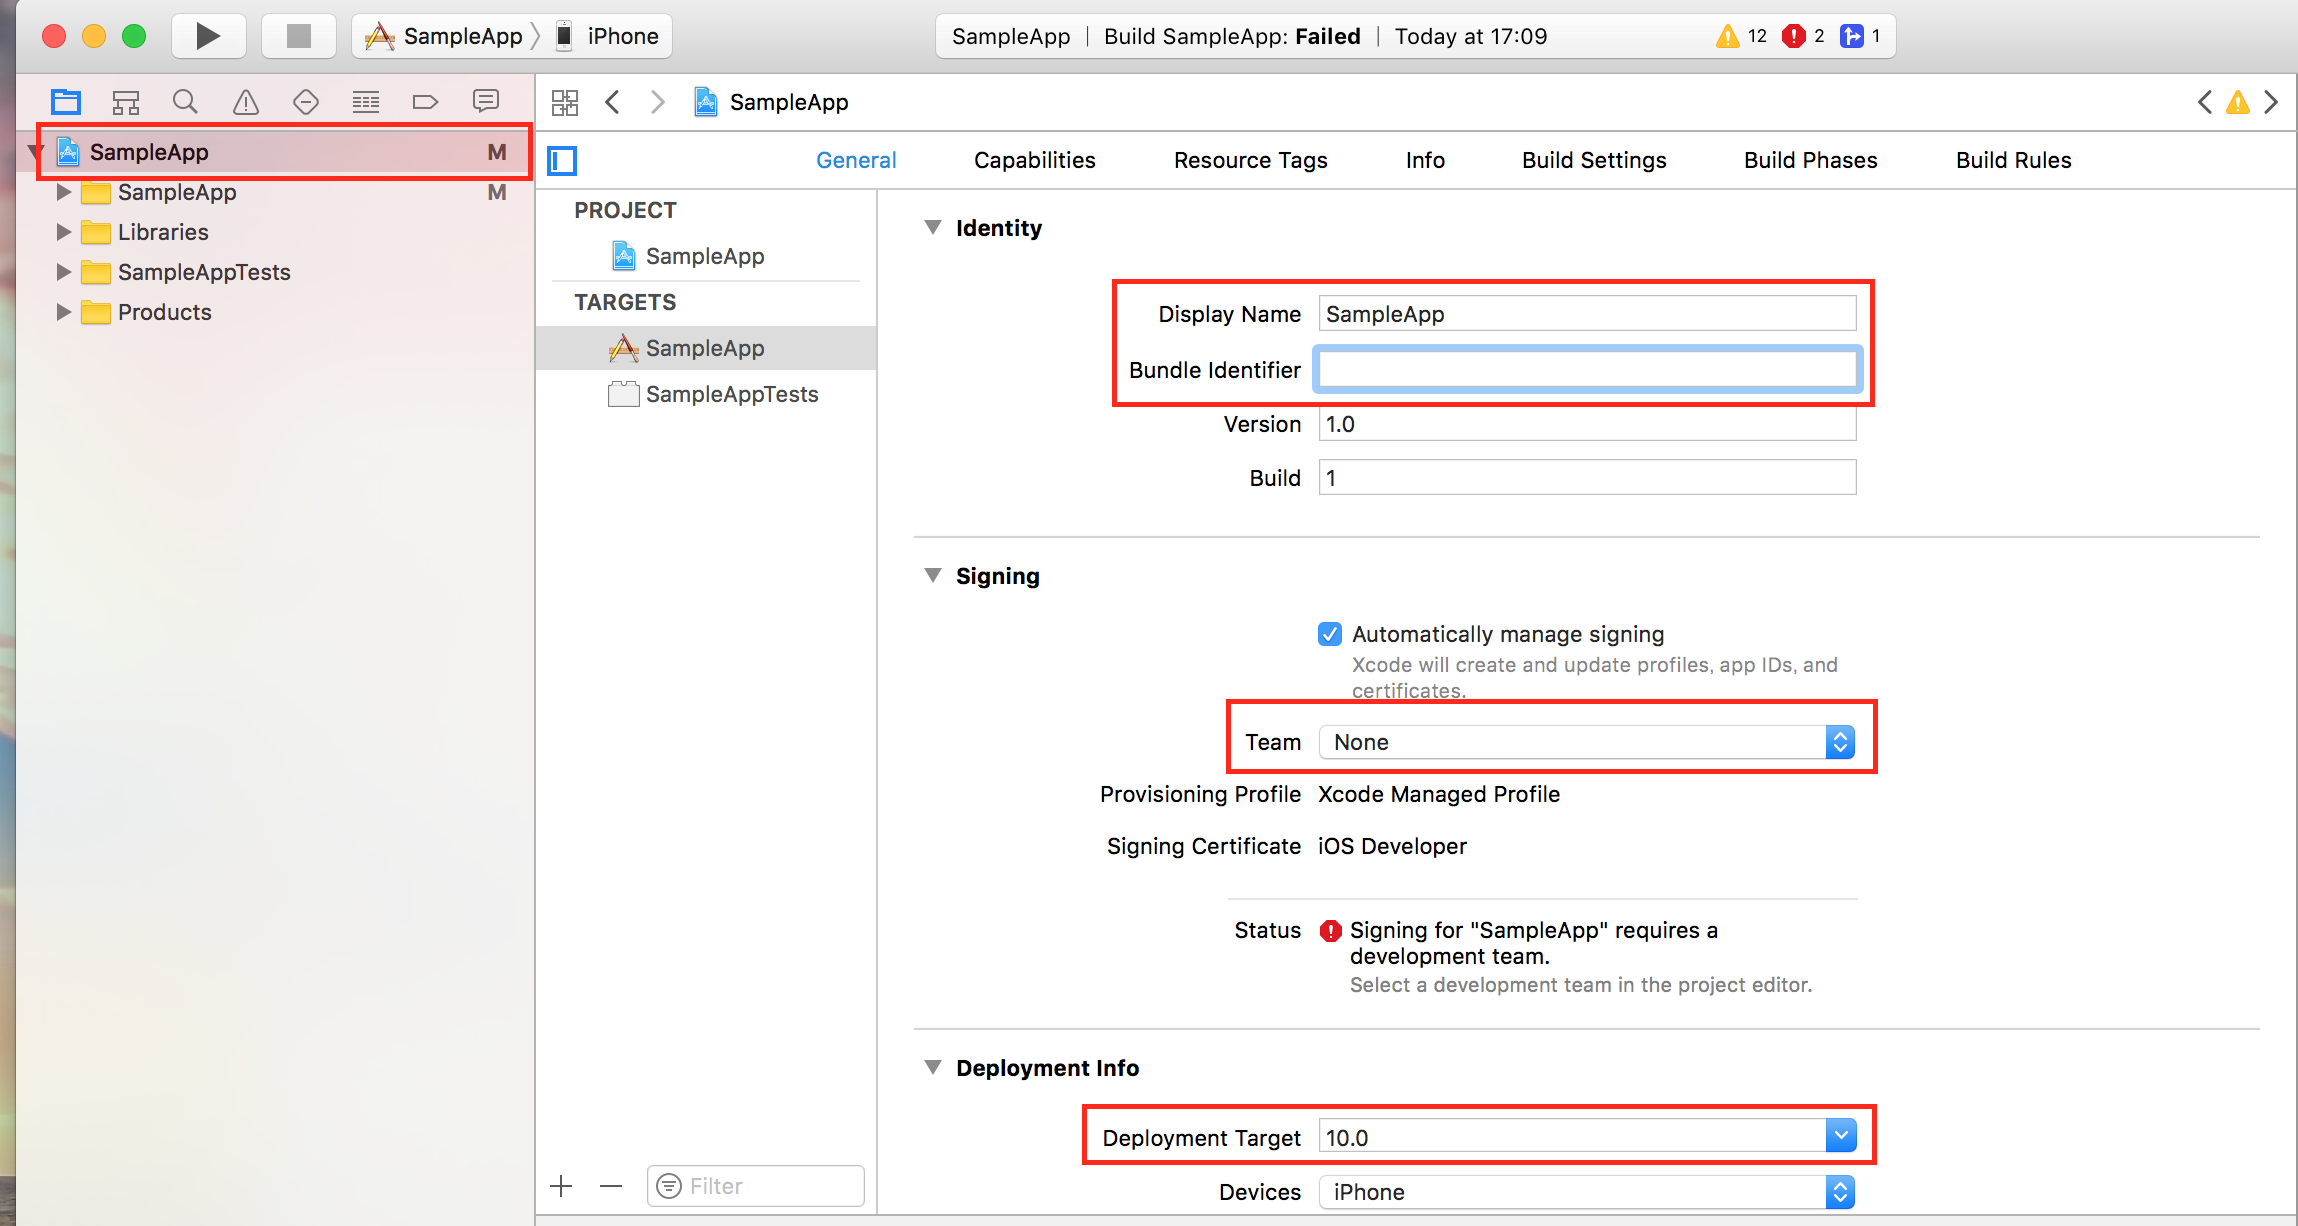This screenshot has height=1226, width=2298.
Task: Click the jump bar warning triangle
Action: click(x=2238, y=102)
